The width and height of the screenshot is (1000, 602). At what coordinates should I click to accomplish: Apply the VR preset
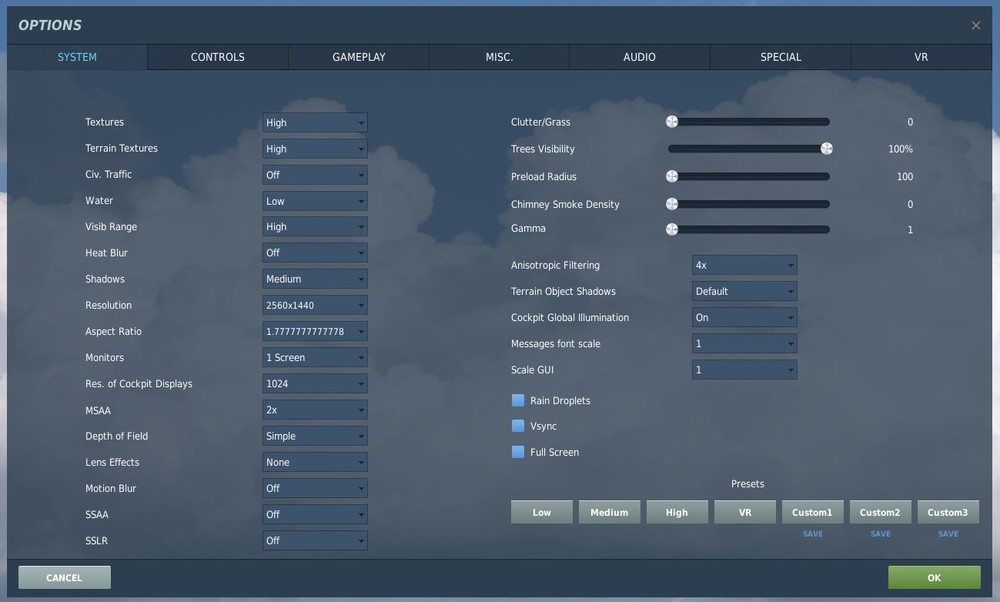[x=745, y=512]
